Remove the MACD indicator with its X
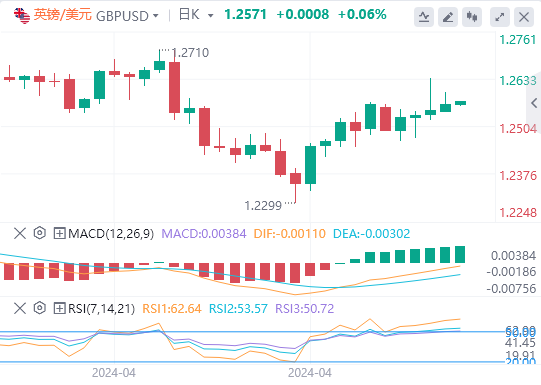 tap(20, 234)
